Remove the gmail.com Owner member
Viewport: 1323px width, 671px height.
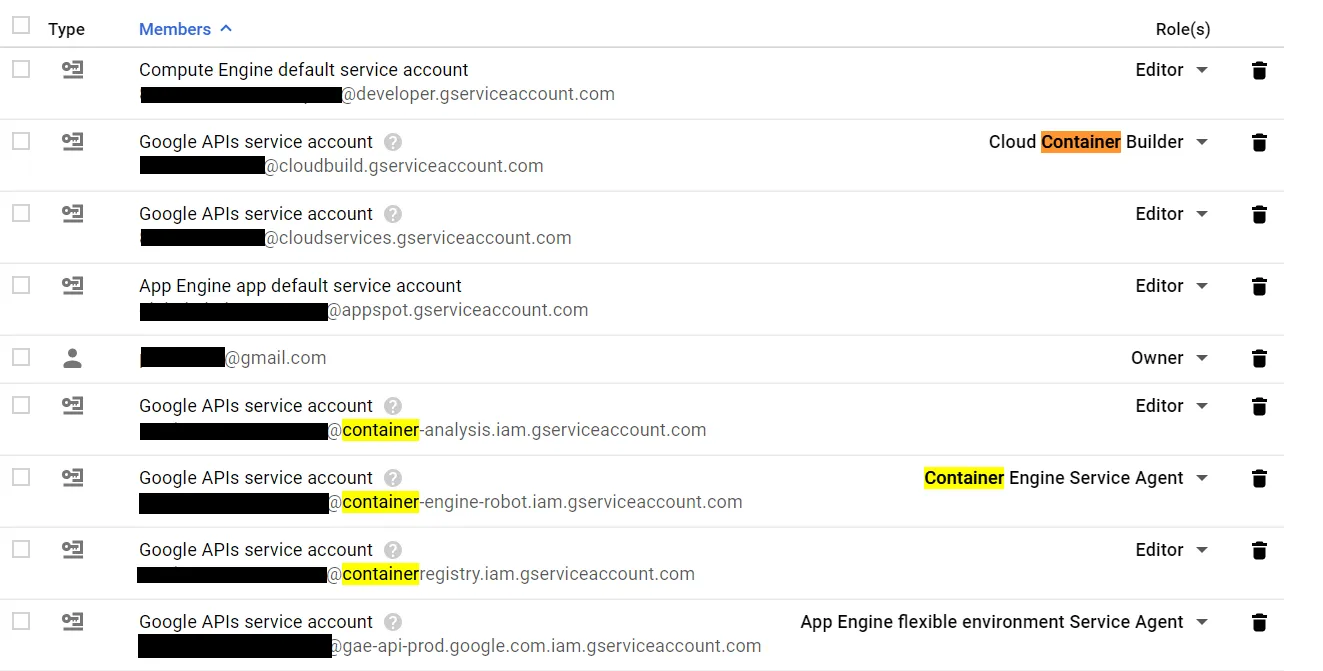(1259, 358)
